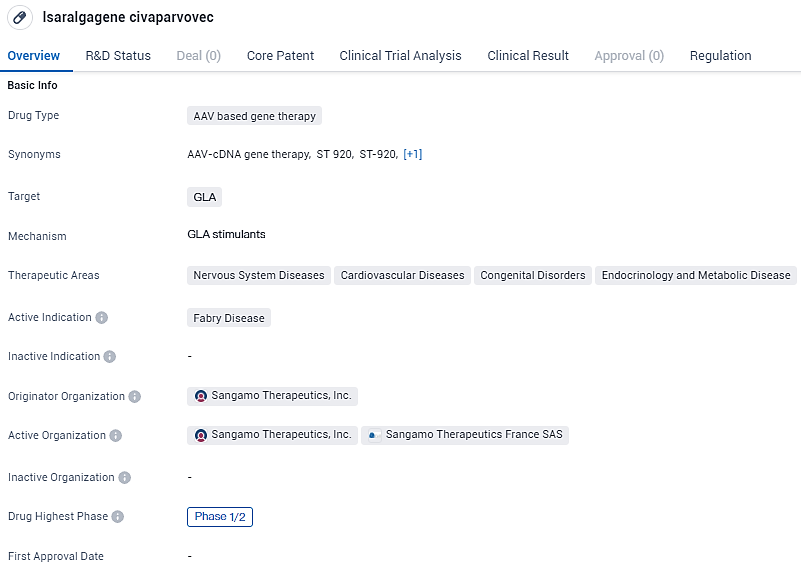801x567 pixels.
Task: Click the pill drug icon beside the title
Action: click(20, 18)
